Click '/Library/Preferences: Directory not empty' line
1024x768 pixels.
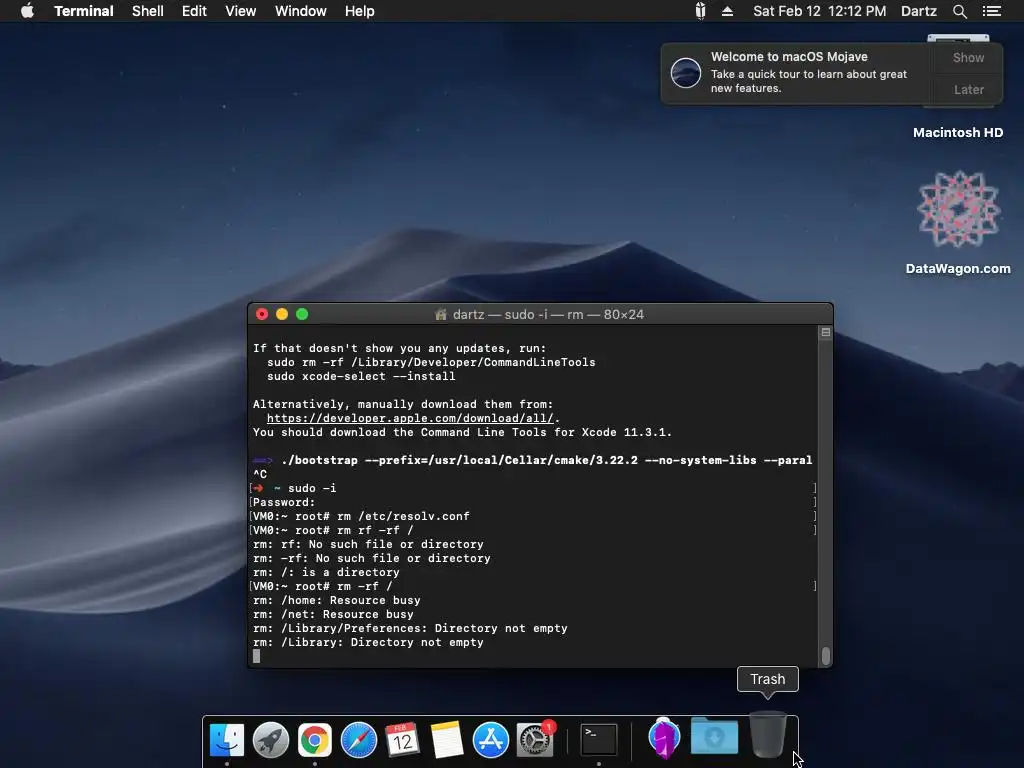pyautogui.click(x=410, y=628)
